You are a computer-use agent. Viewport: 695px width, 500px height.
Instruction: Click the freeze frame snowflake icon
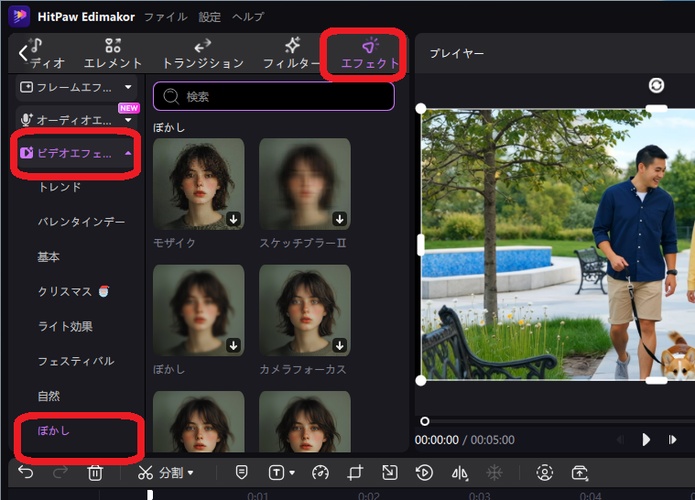click(x=494, y=473)
